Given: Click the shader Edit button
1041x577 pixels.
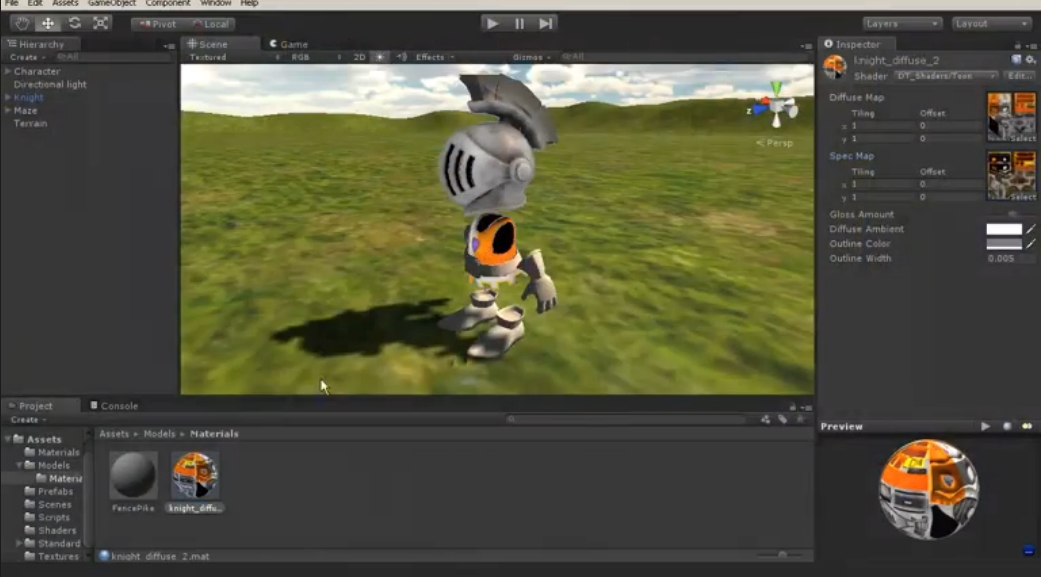Looking at the screenshot, I should (x=1019, y=76).
